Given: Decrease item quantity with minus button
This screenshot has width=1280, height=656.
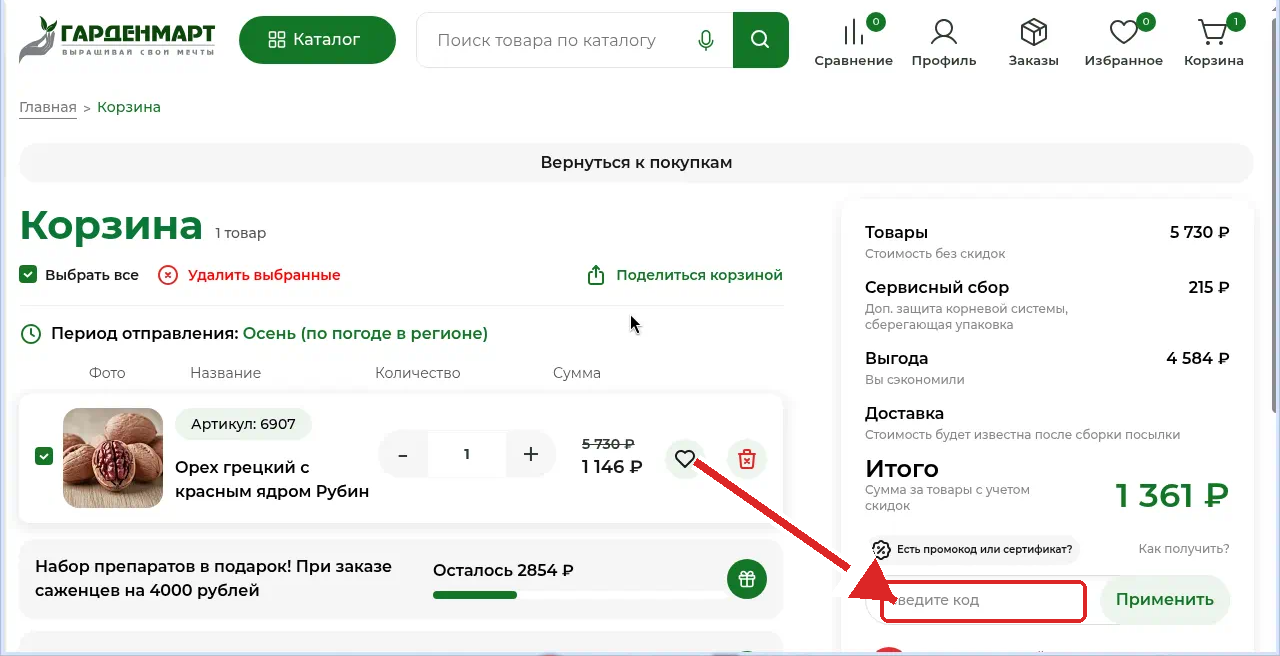Looking at the screenshot, I should point(403,455).
